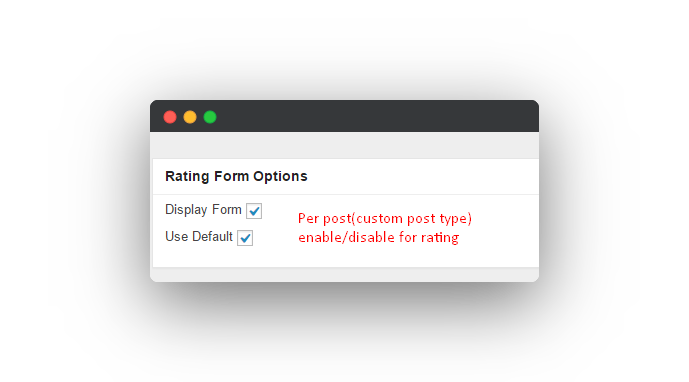Uncheck the Display Form checkbox
This screenshot has width=689, height=382.
pyautogui.click(x=254, y=211)
